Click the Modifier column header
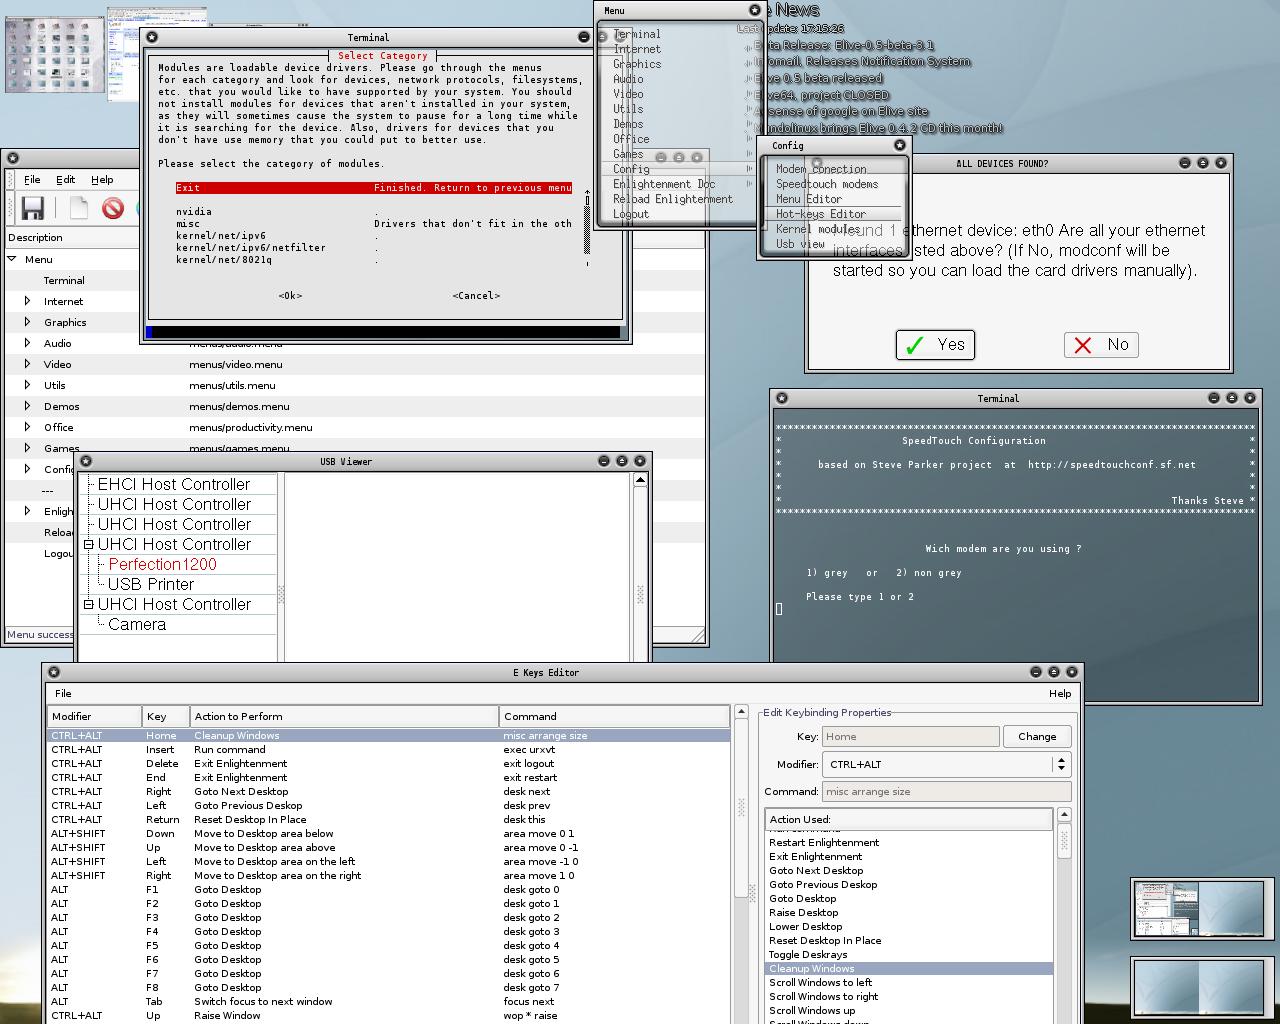Viewport: 1280px width, 1024px height. [94, 717]
